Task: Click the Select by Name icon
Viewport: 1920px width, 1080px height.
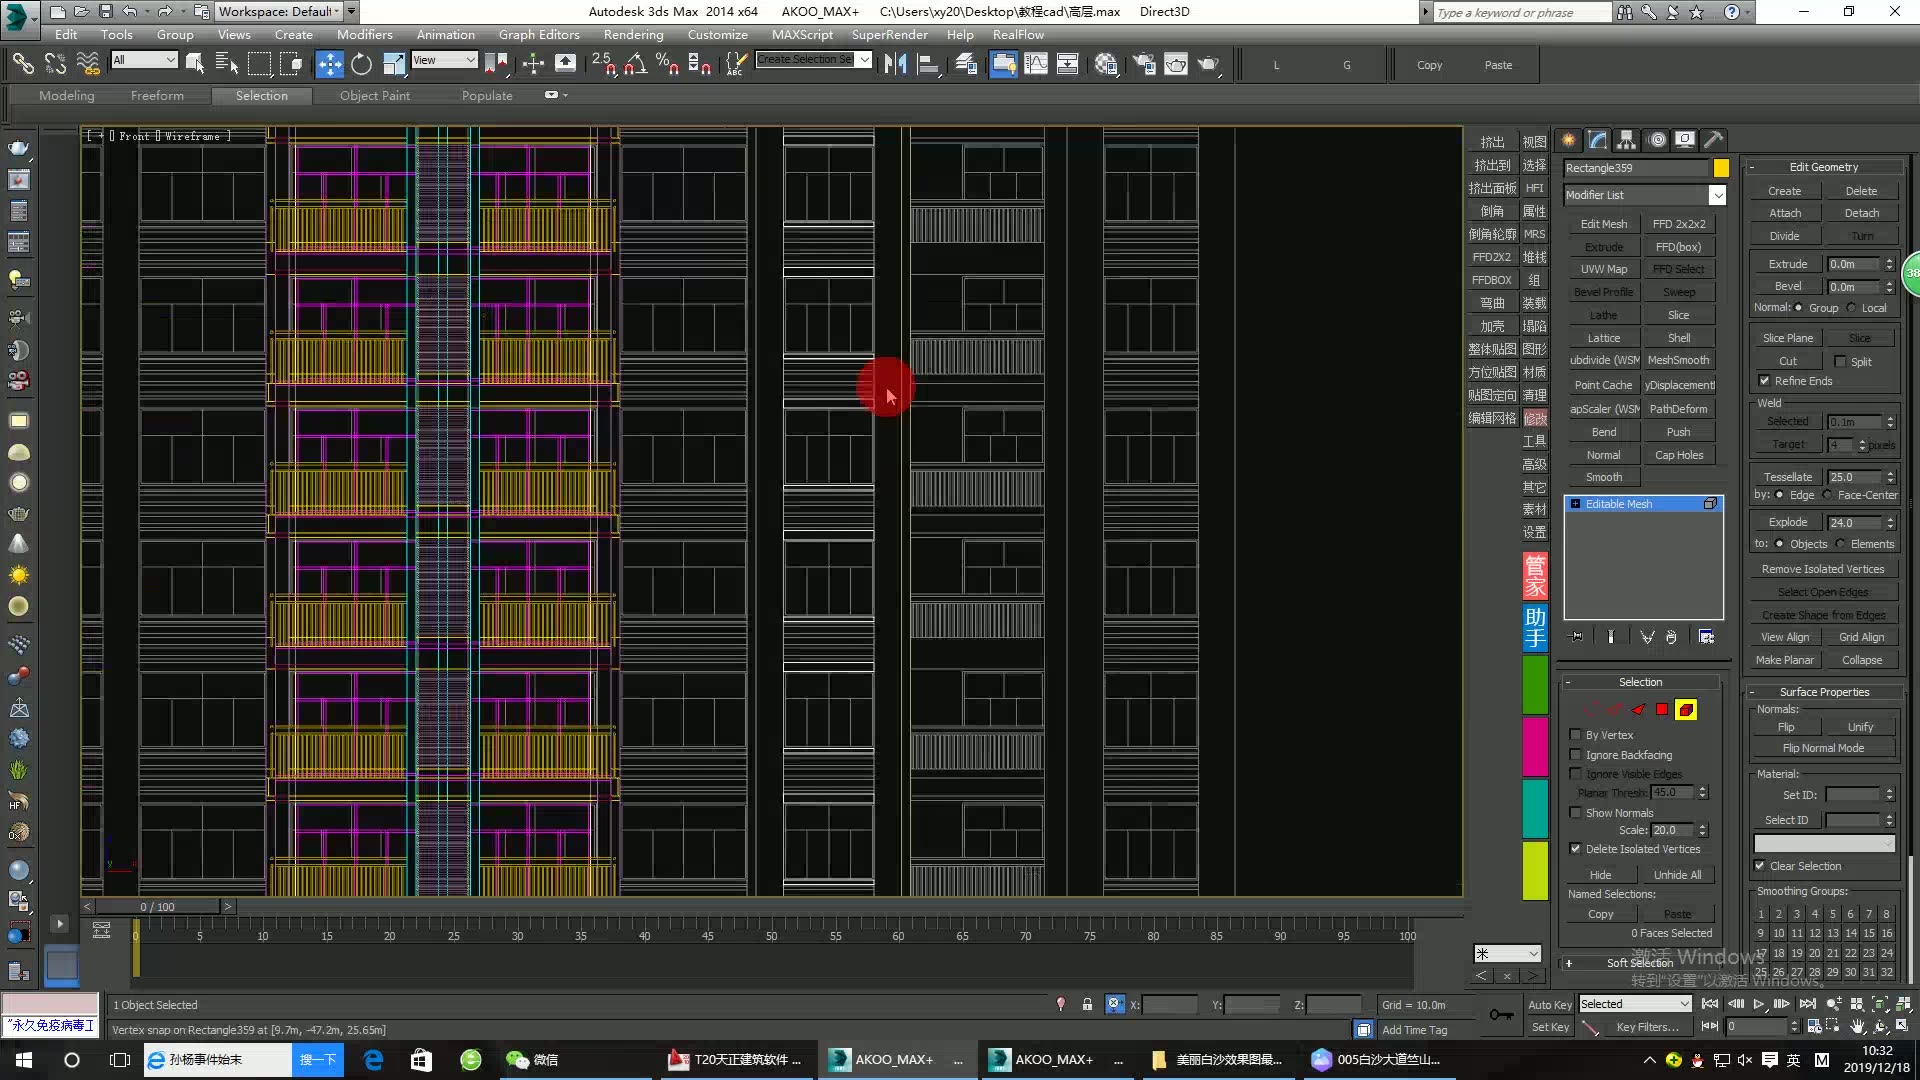Action: (227, 65)
